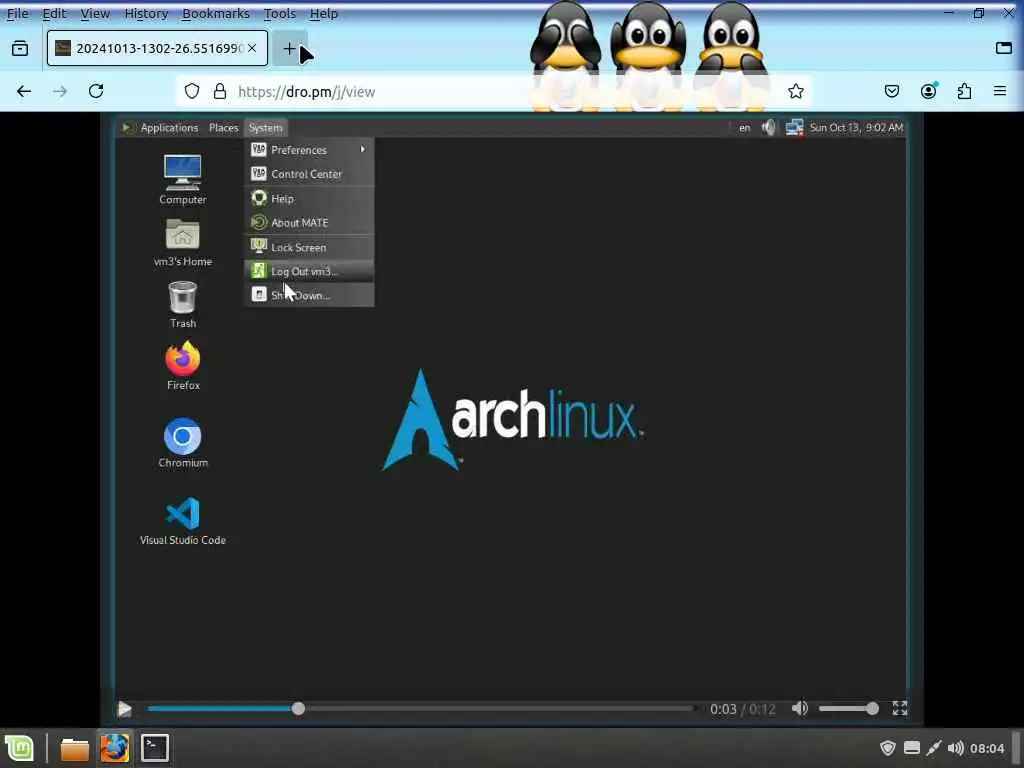Open the Linux Mint start menu
1024x768 pixels.
pyautogui.click(x=20, y=748)
